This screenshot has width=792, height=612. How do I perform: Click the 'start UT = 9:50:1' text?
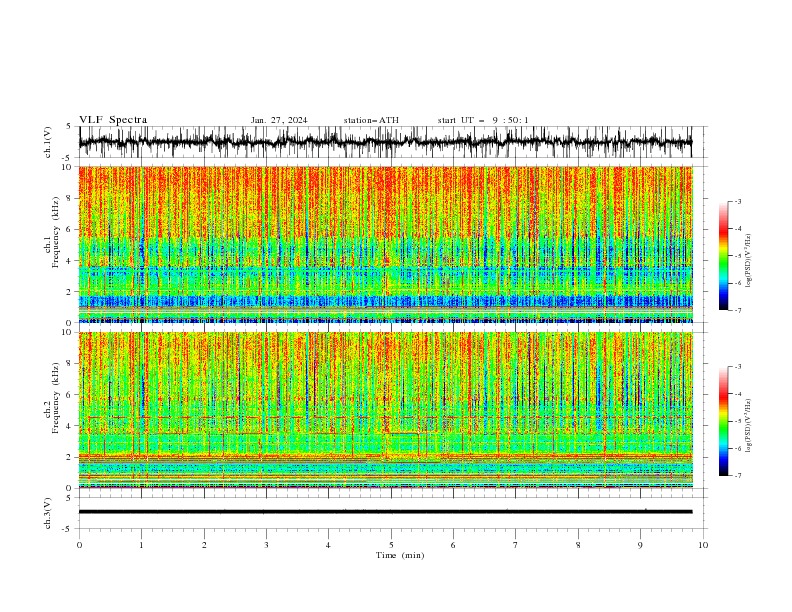coord(483,120)
